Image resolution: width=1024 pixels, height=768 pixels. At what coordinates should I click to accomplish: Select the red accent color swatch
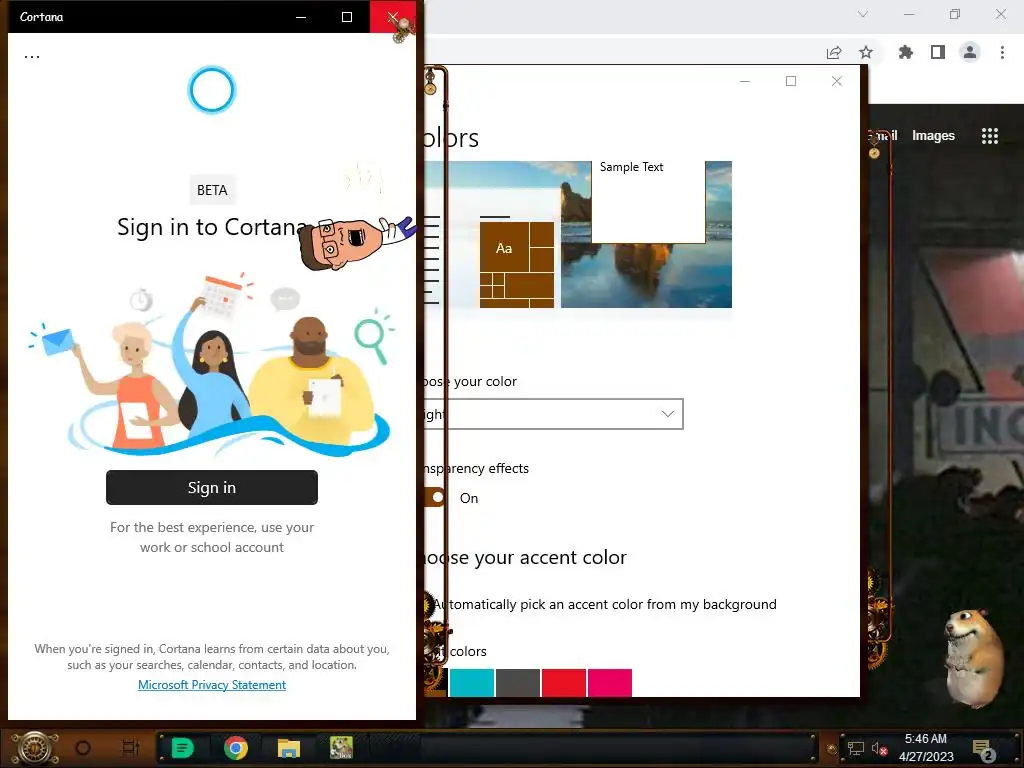point(564,682)
